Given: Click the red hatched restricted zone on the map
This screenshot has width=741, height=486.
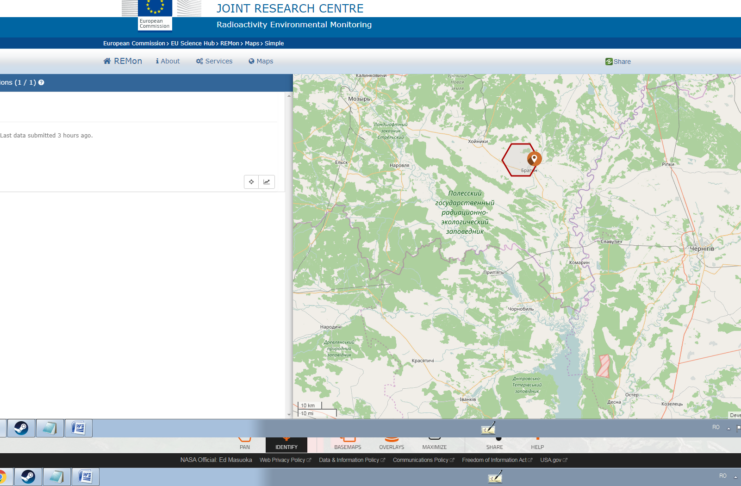Looking at the screenshot, I should [x=603, y=366].
